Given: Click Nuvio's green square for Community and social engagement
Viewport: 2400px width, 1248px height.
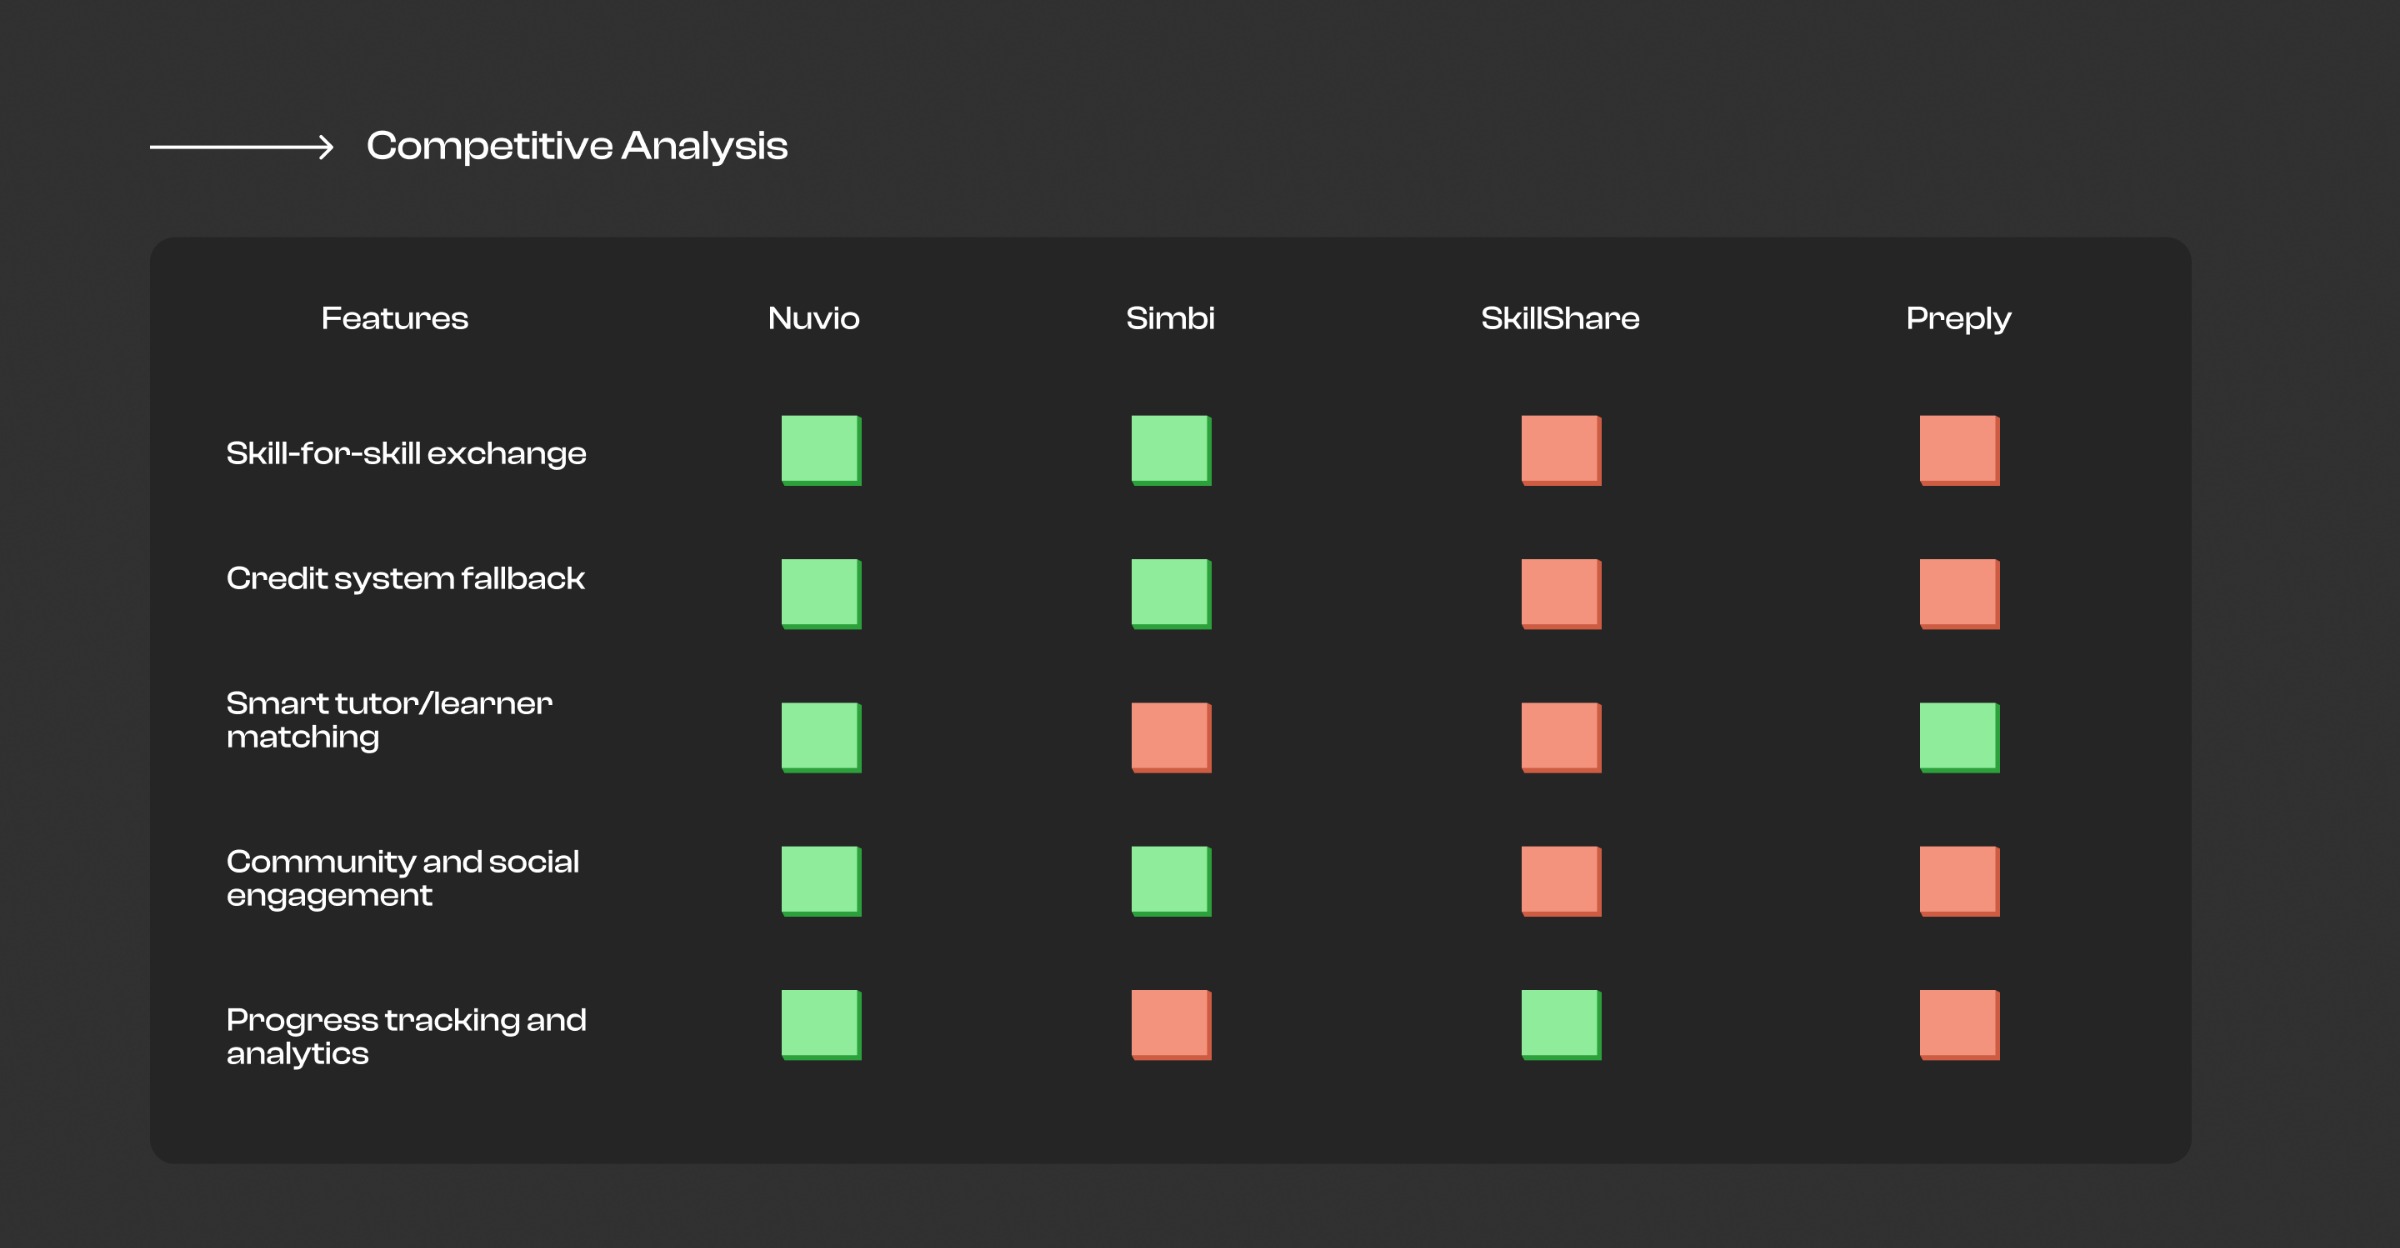Looking at the screenshot, I should 821,881.
